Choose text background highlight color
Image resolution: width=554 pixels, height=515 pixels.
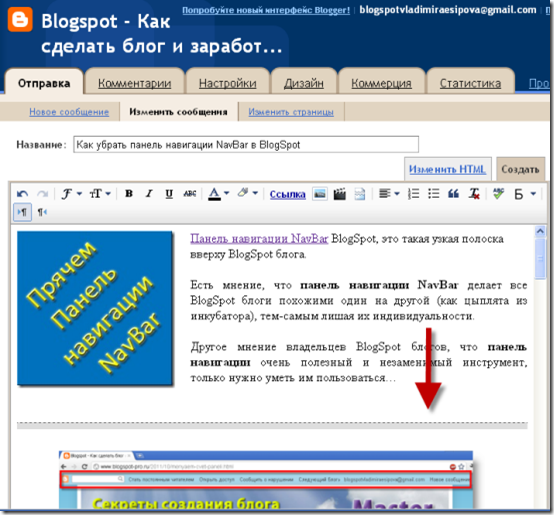243,193
